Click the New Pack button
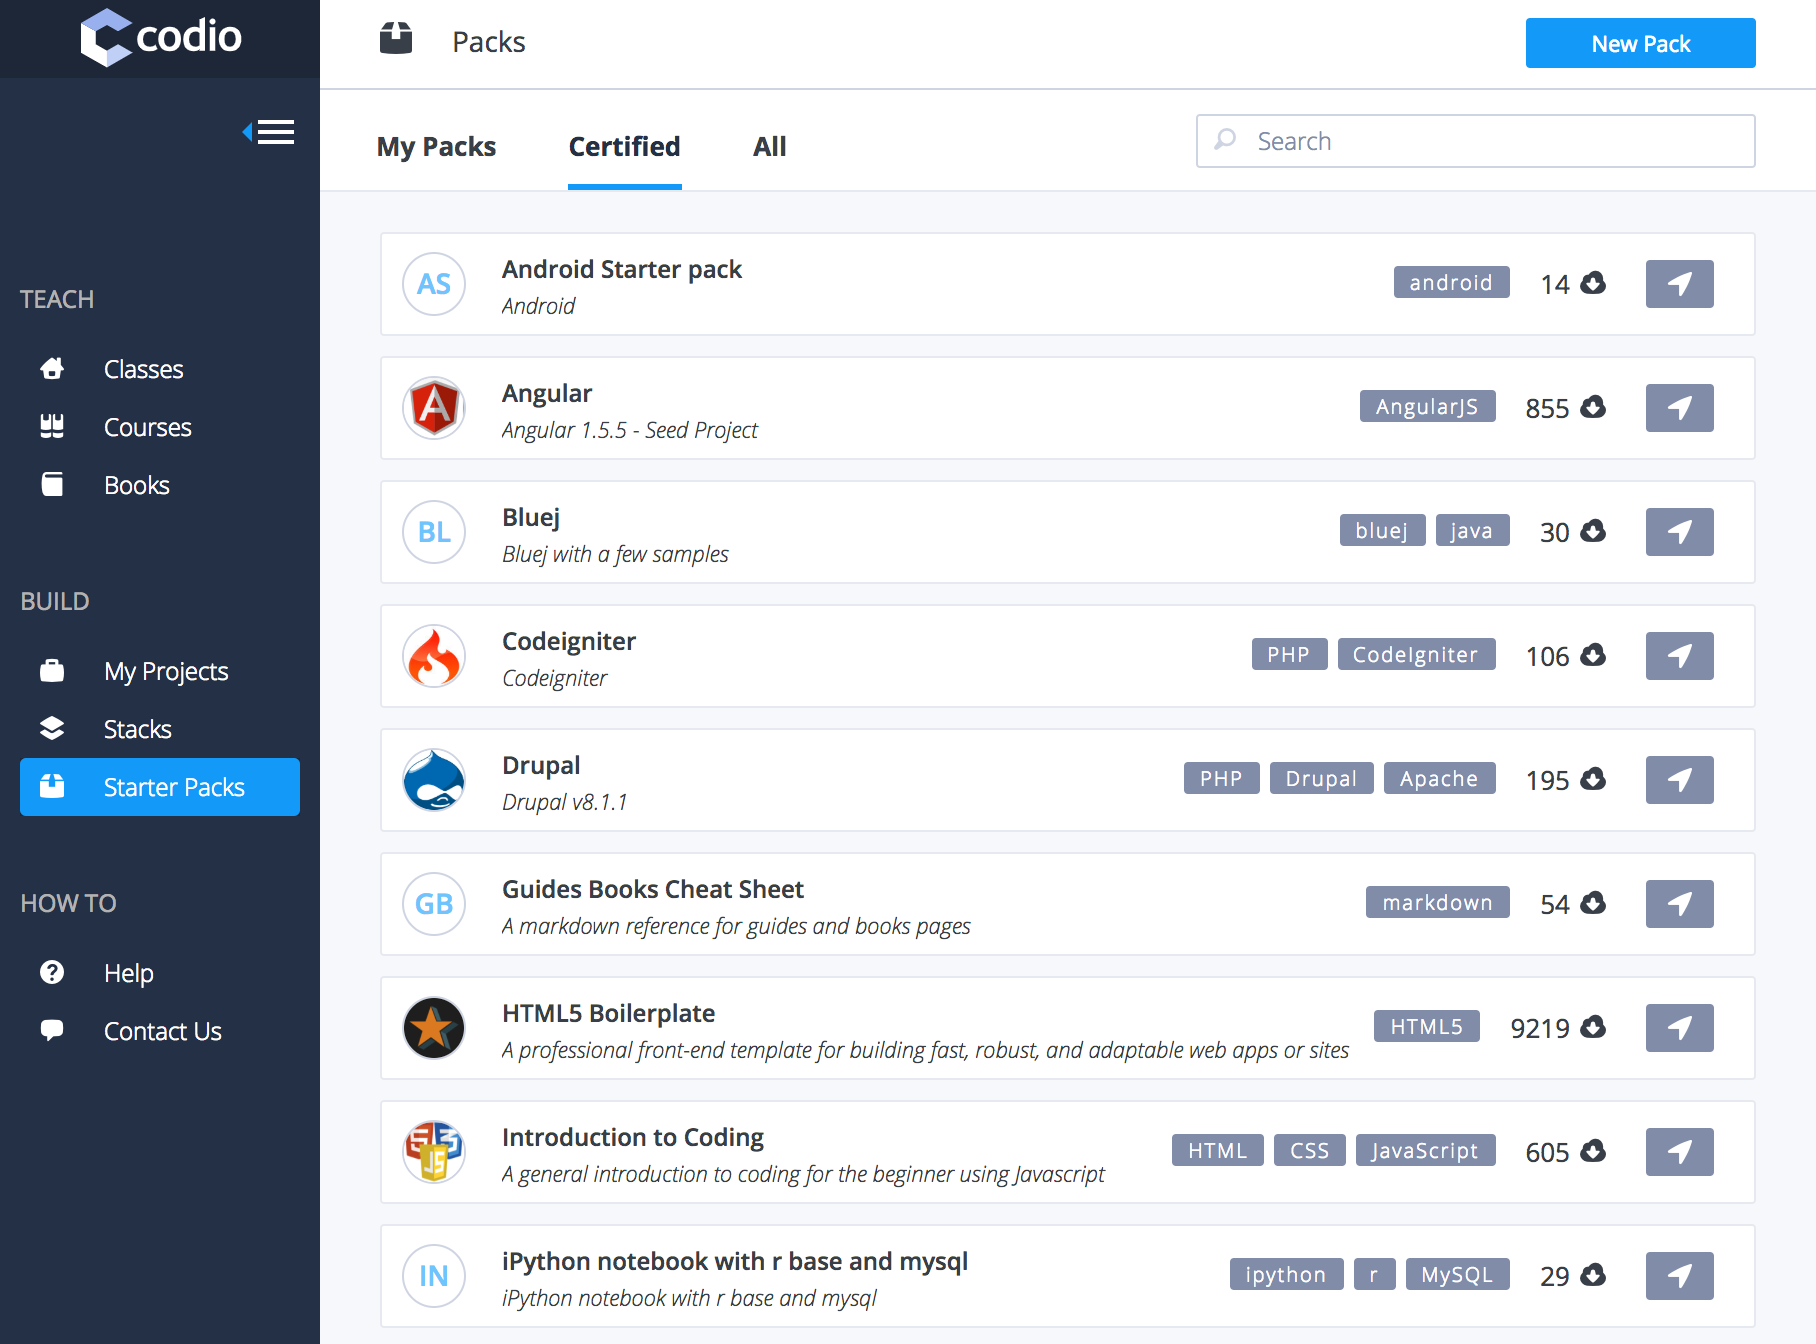 pos(1640,43)
